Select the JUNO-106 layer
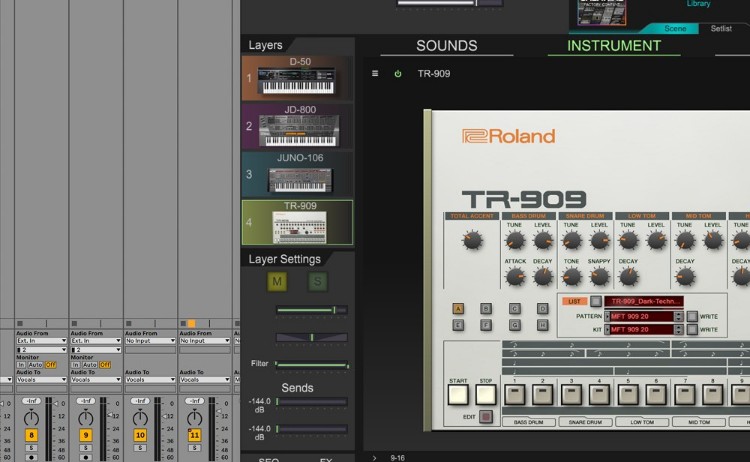This screenshot has width=750, height=462. (x=298, y=174)
